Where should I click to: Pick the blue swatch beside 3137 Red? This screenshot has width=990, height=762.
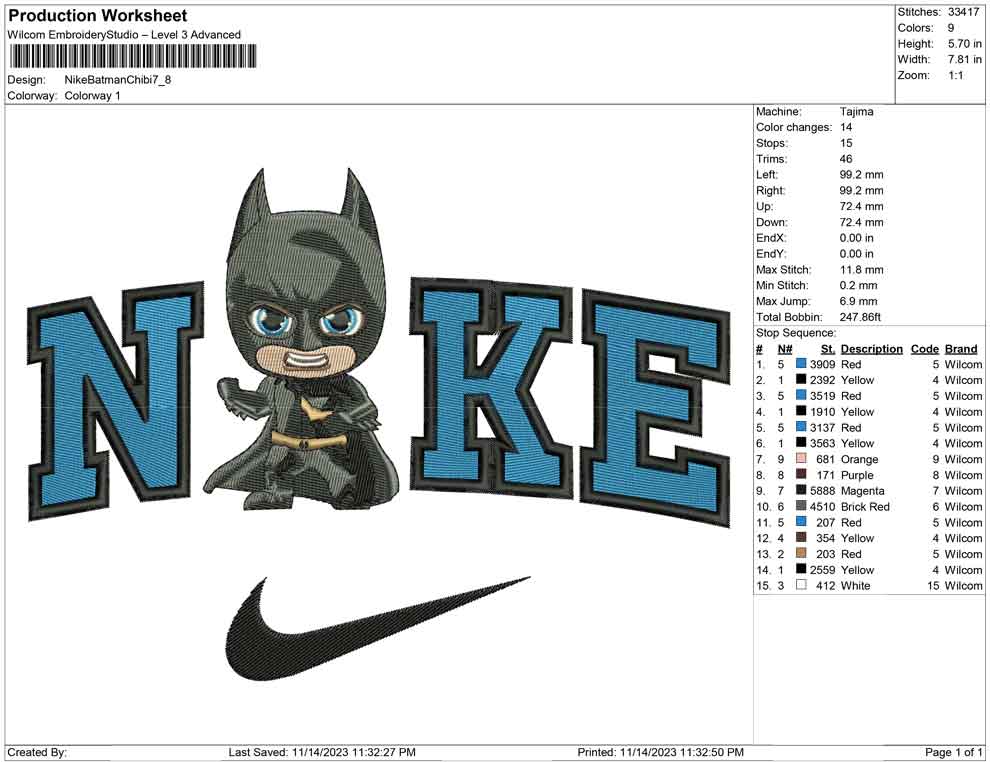pyautogui.click(x=801, y=427)
